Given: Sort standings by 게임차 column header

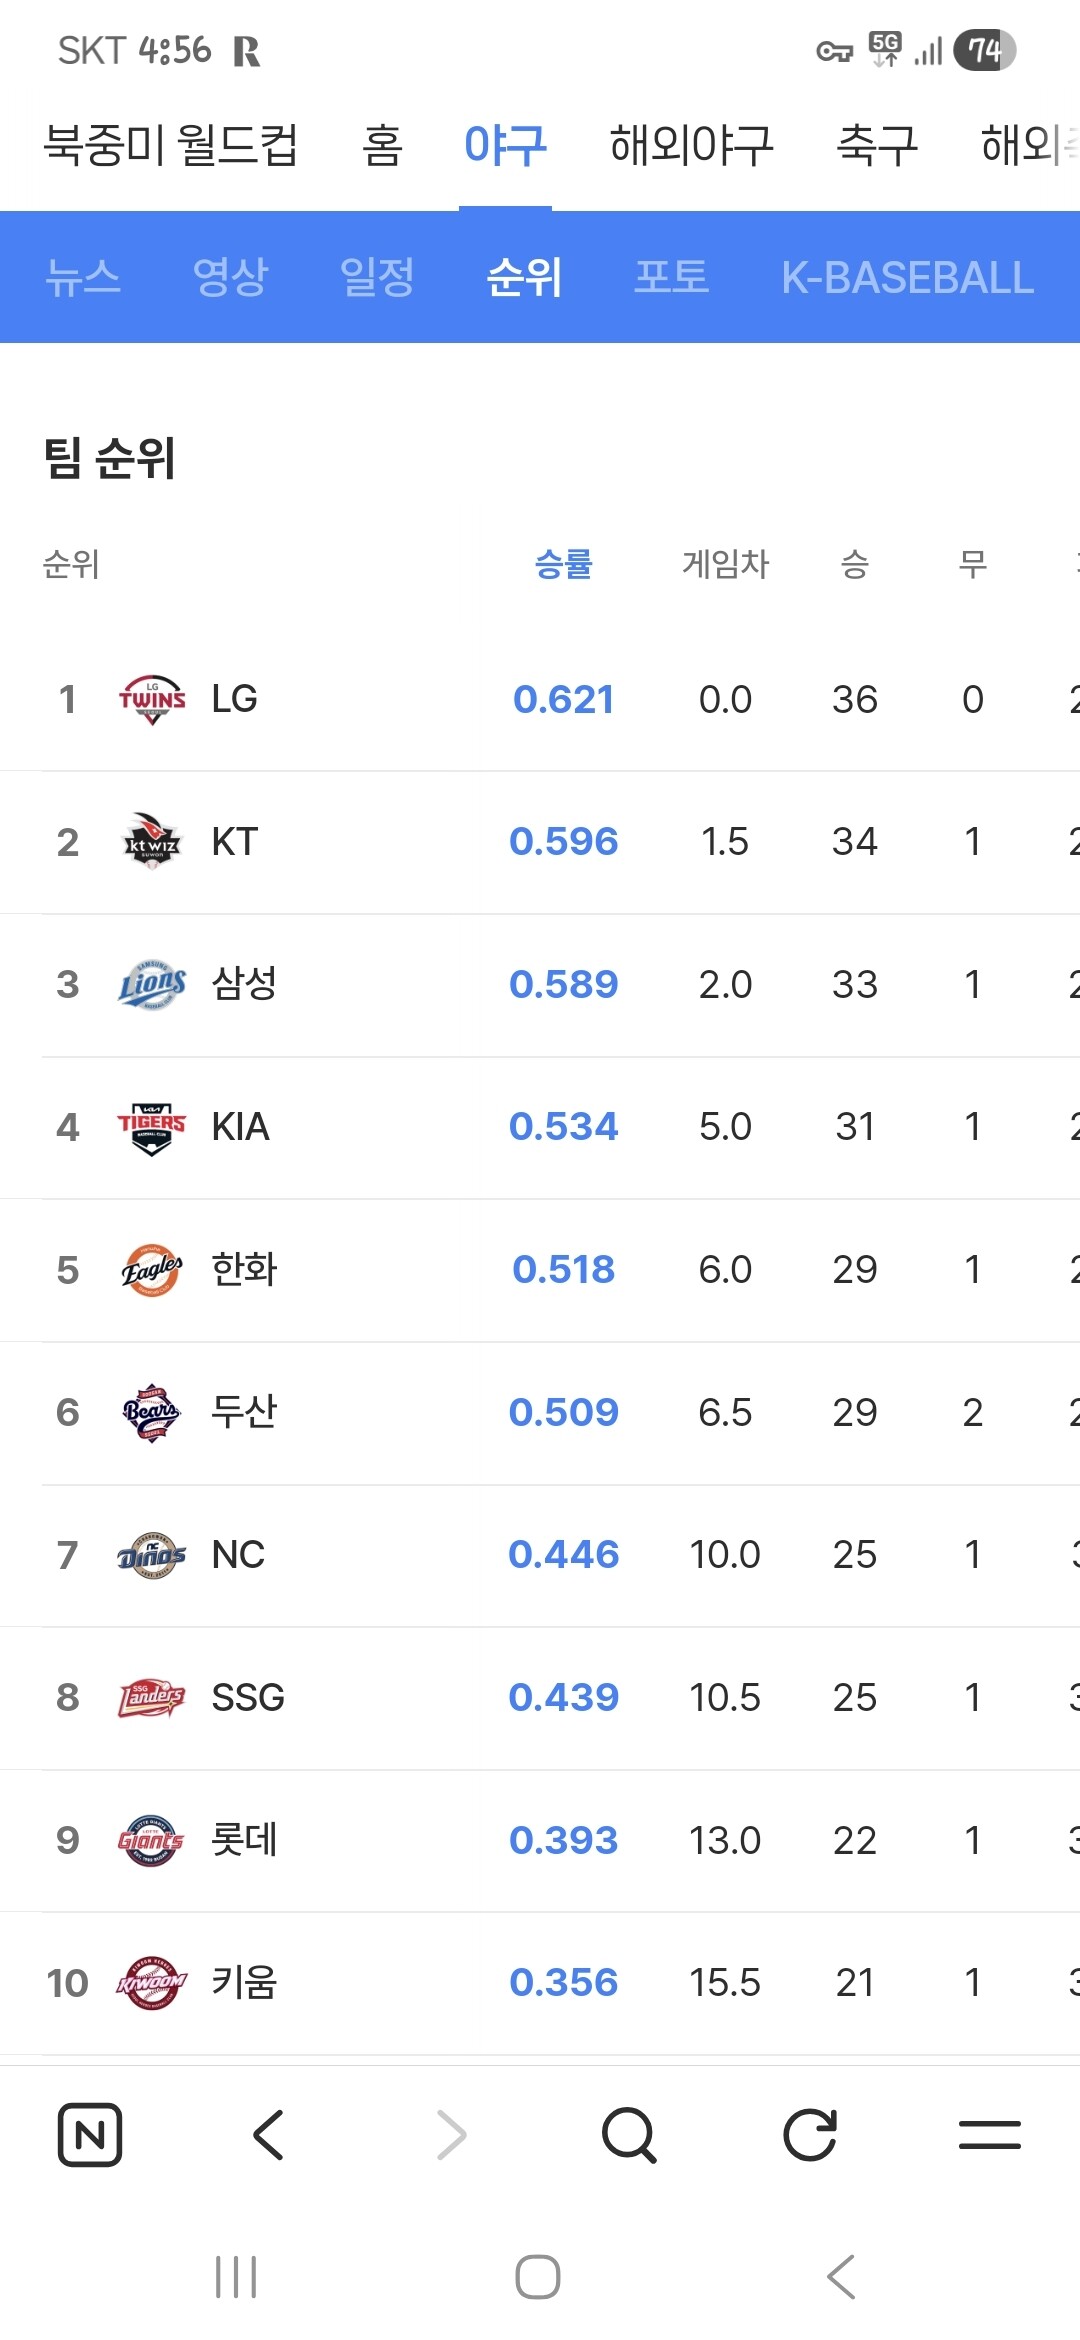Looking at the screenshot, I should coord(726,564).
